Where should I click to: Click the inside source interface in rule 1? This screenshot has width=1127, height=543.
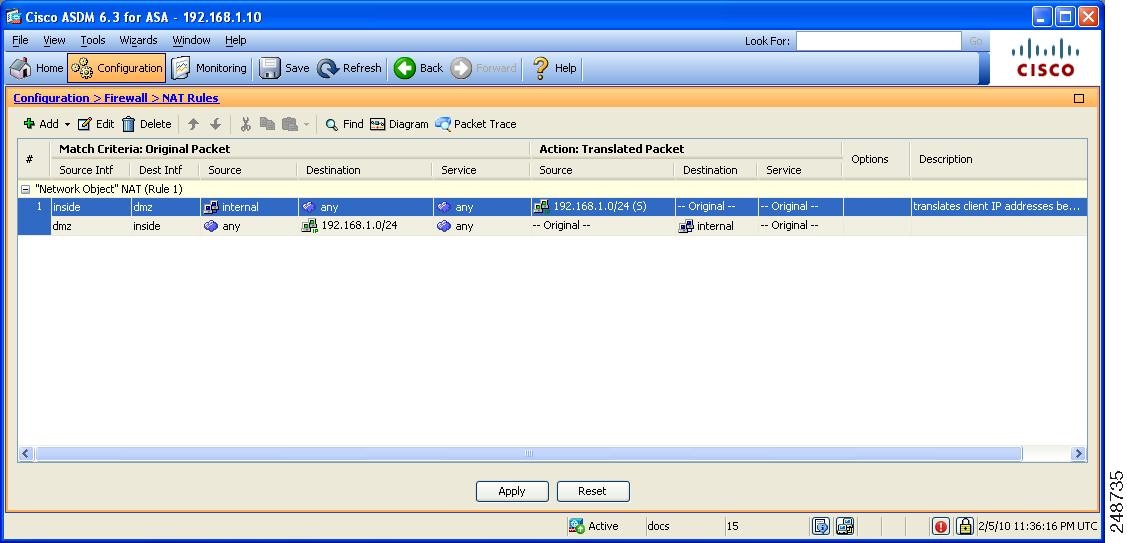coord(90,207)
